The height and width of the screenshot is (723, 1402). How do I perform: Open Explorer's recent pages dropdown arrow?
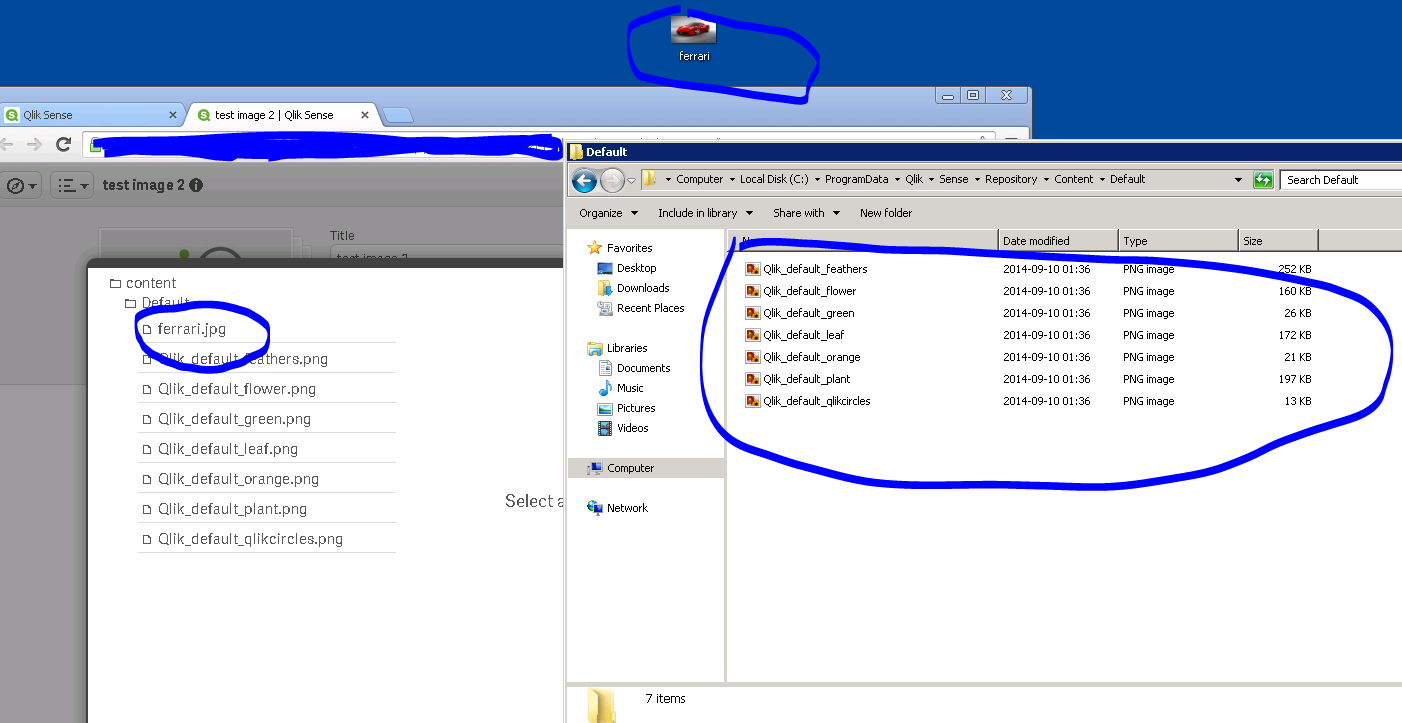tap(631, 181)
